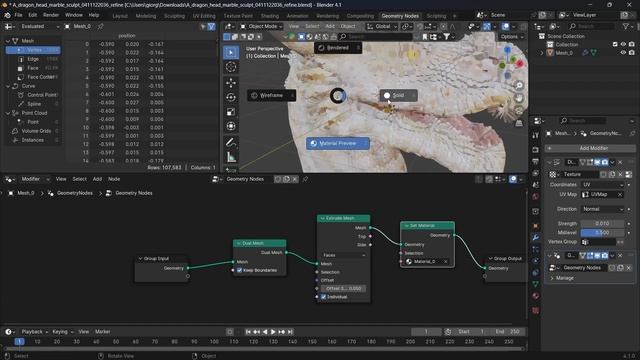Select the Measure tool in viewport toolbar

pyautogui.click(x=231, y=157)
